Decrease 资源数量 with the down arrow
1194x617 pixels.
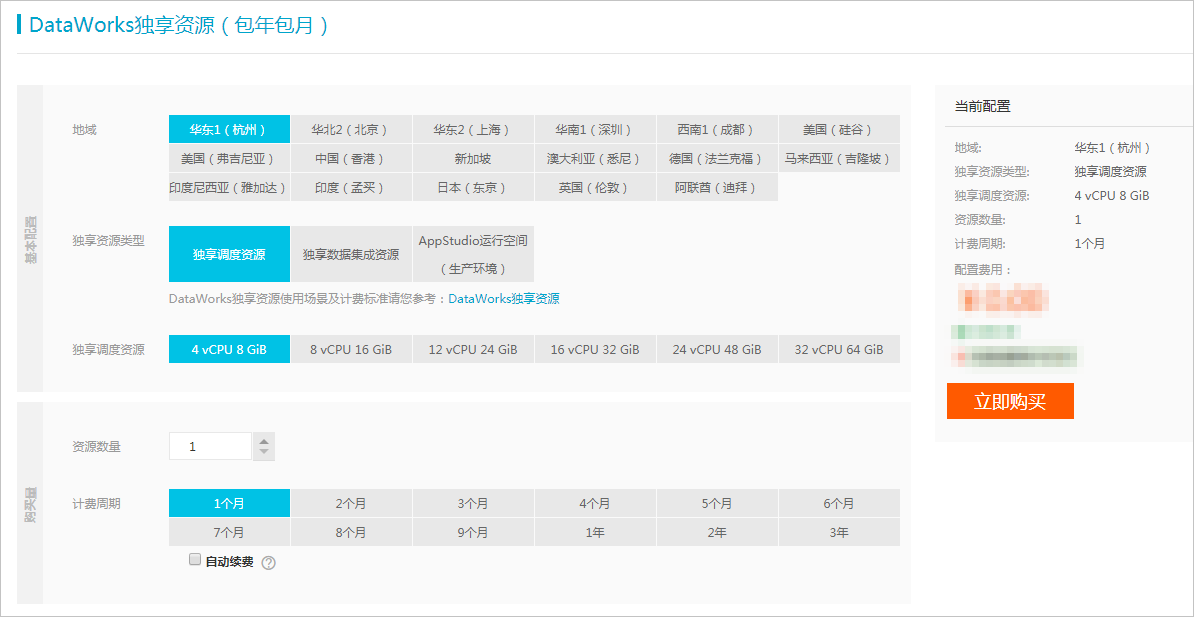click(x=263, y=452)
